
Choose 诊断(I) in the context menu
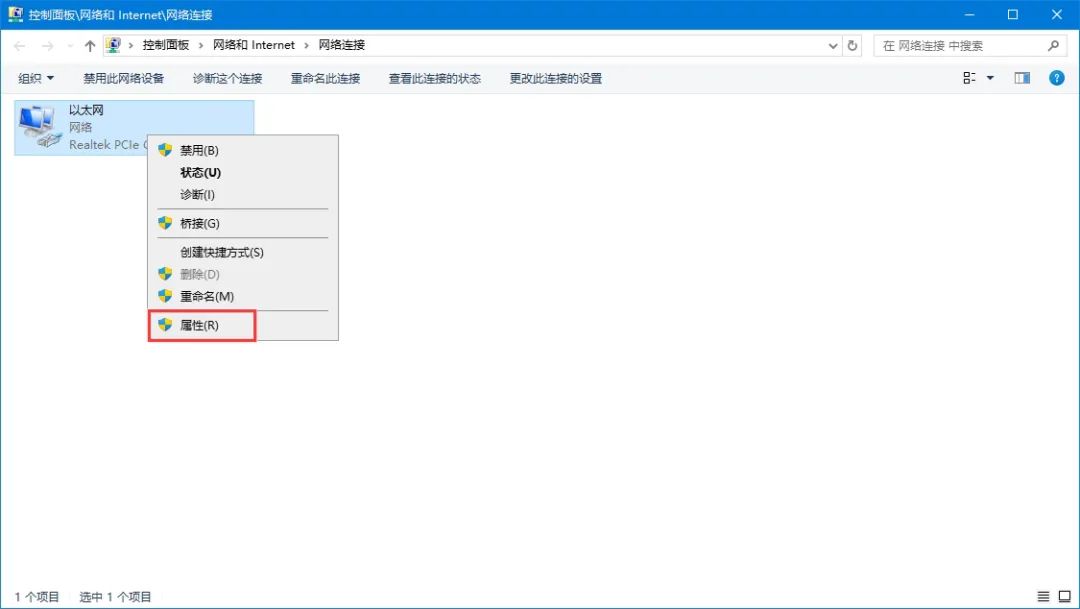point(197,195)
